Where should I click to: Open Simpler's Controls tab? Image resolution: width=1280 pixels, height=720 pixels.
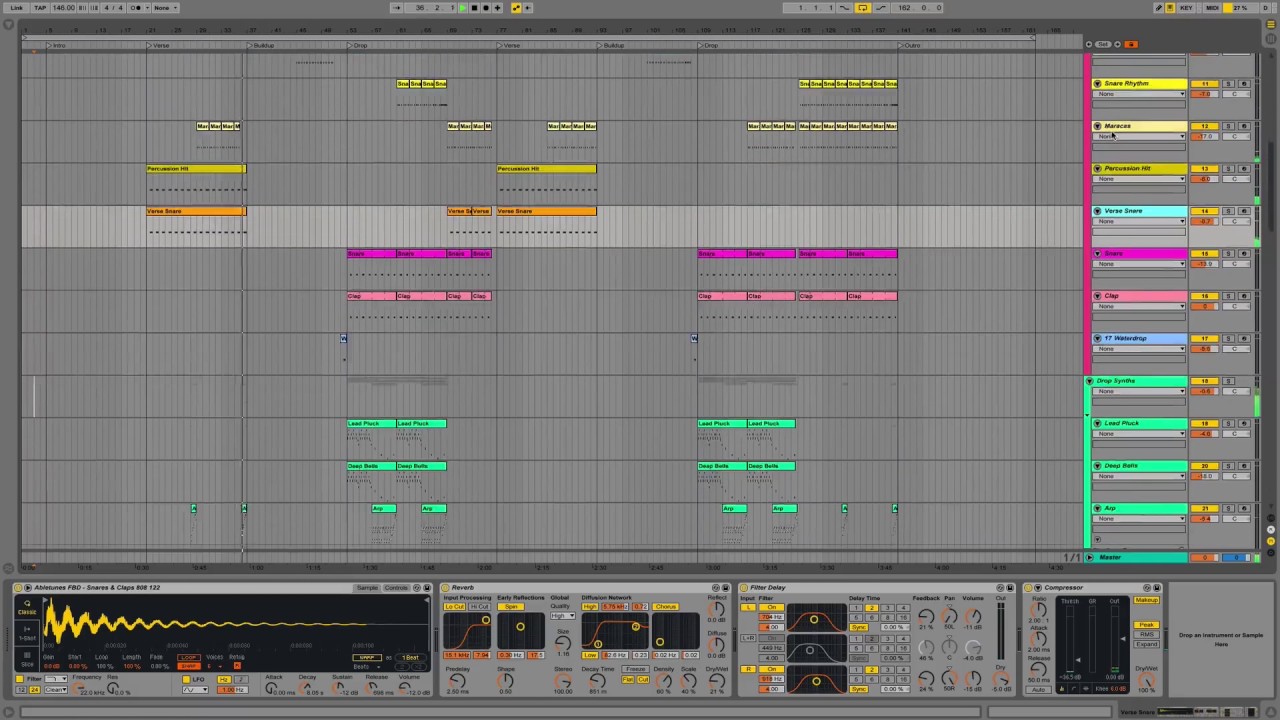(396, 587)
